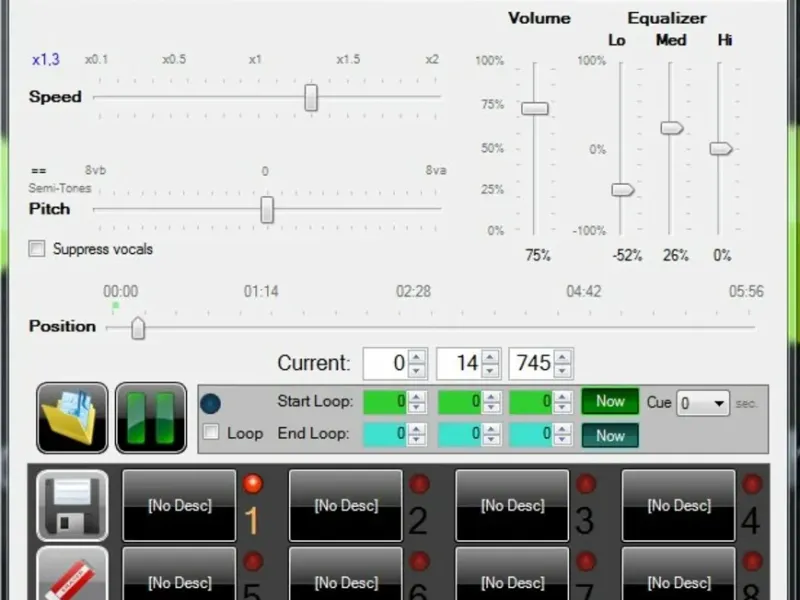Click the Start Loop seconds green field

460,402
